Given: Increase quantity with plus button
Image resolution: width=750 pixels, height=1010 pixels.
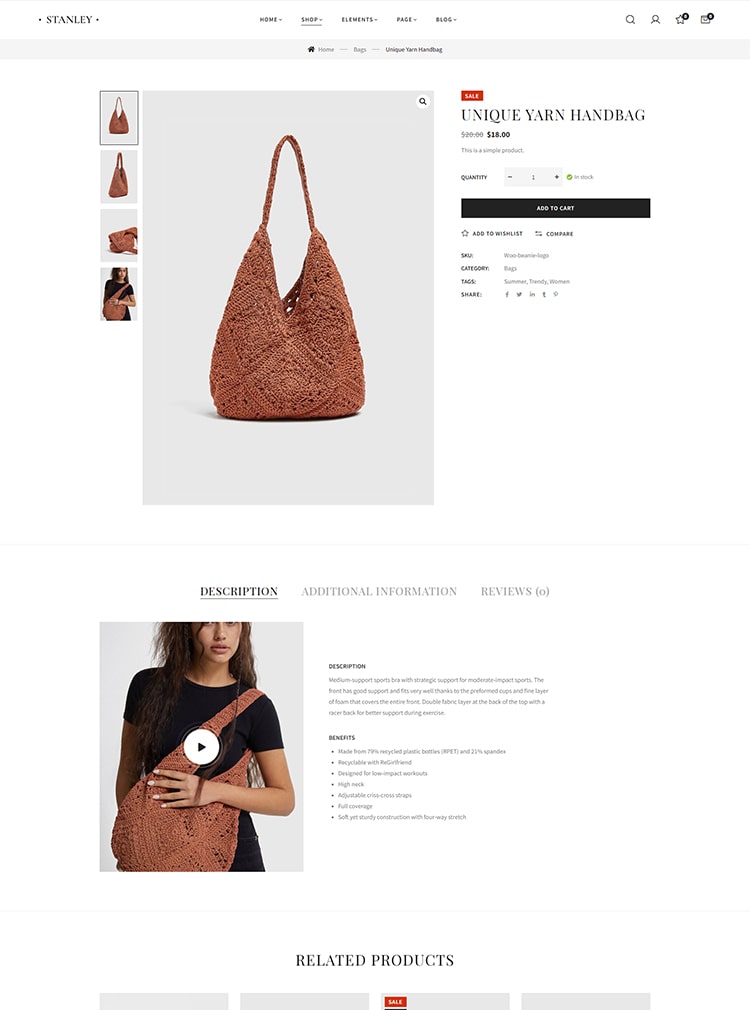Looking at the screenshot, I should coord(557,177).
